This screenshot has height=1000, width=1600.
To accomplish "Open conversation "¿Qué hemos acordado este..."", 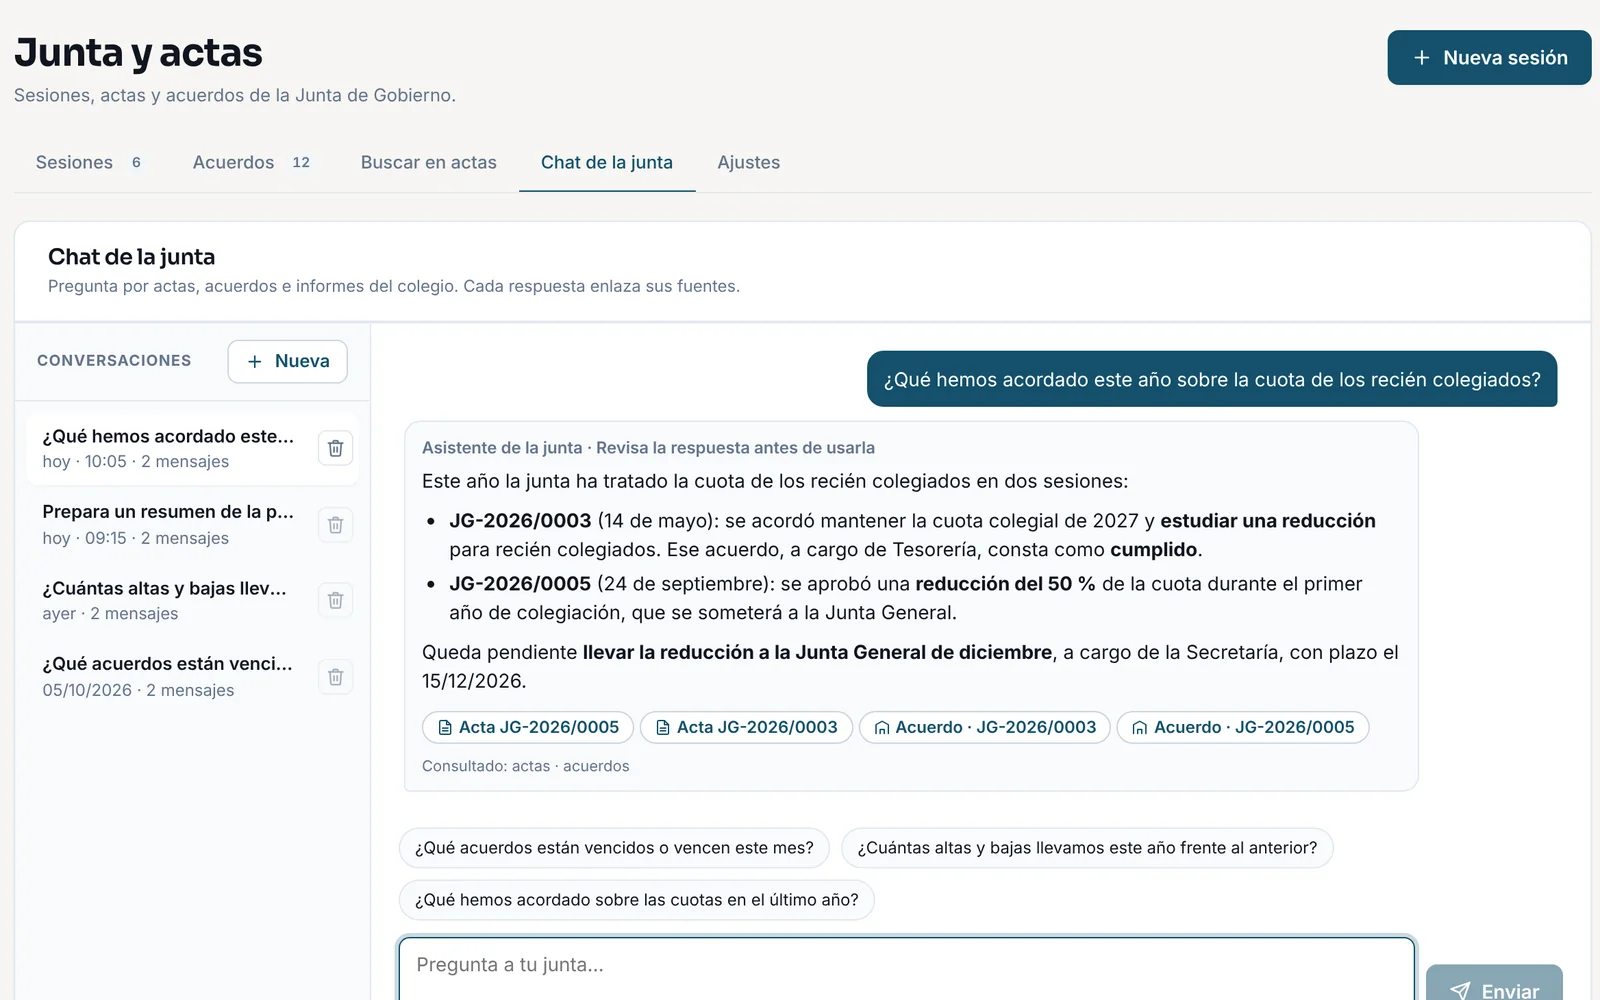I will 168,448.
